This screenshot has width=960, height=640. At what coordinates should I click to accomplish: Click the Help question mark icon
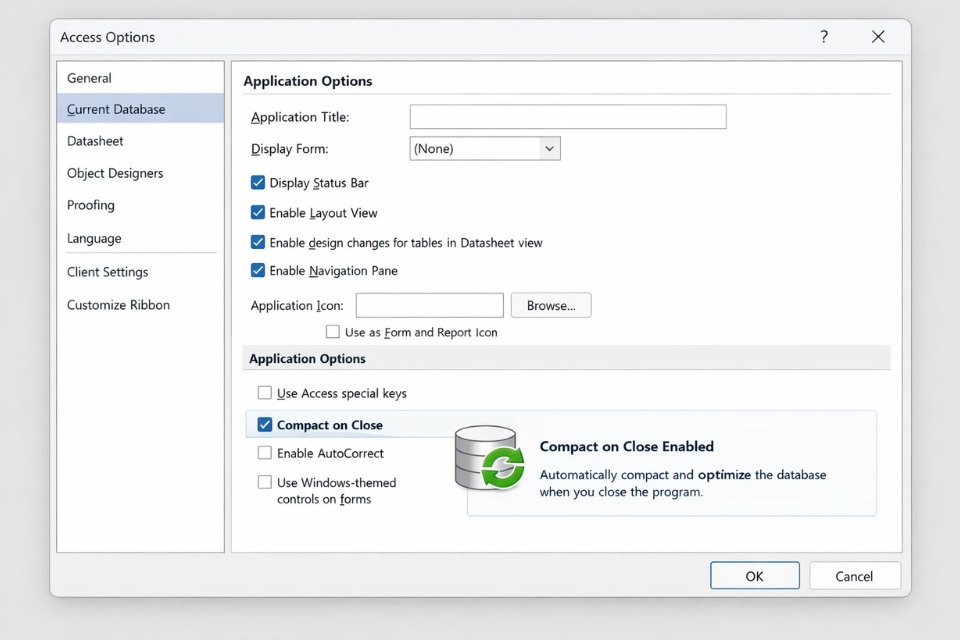pyautogui.click(x=824, y=37)
